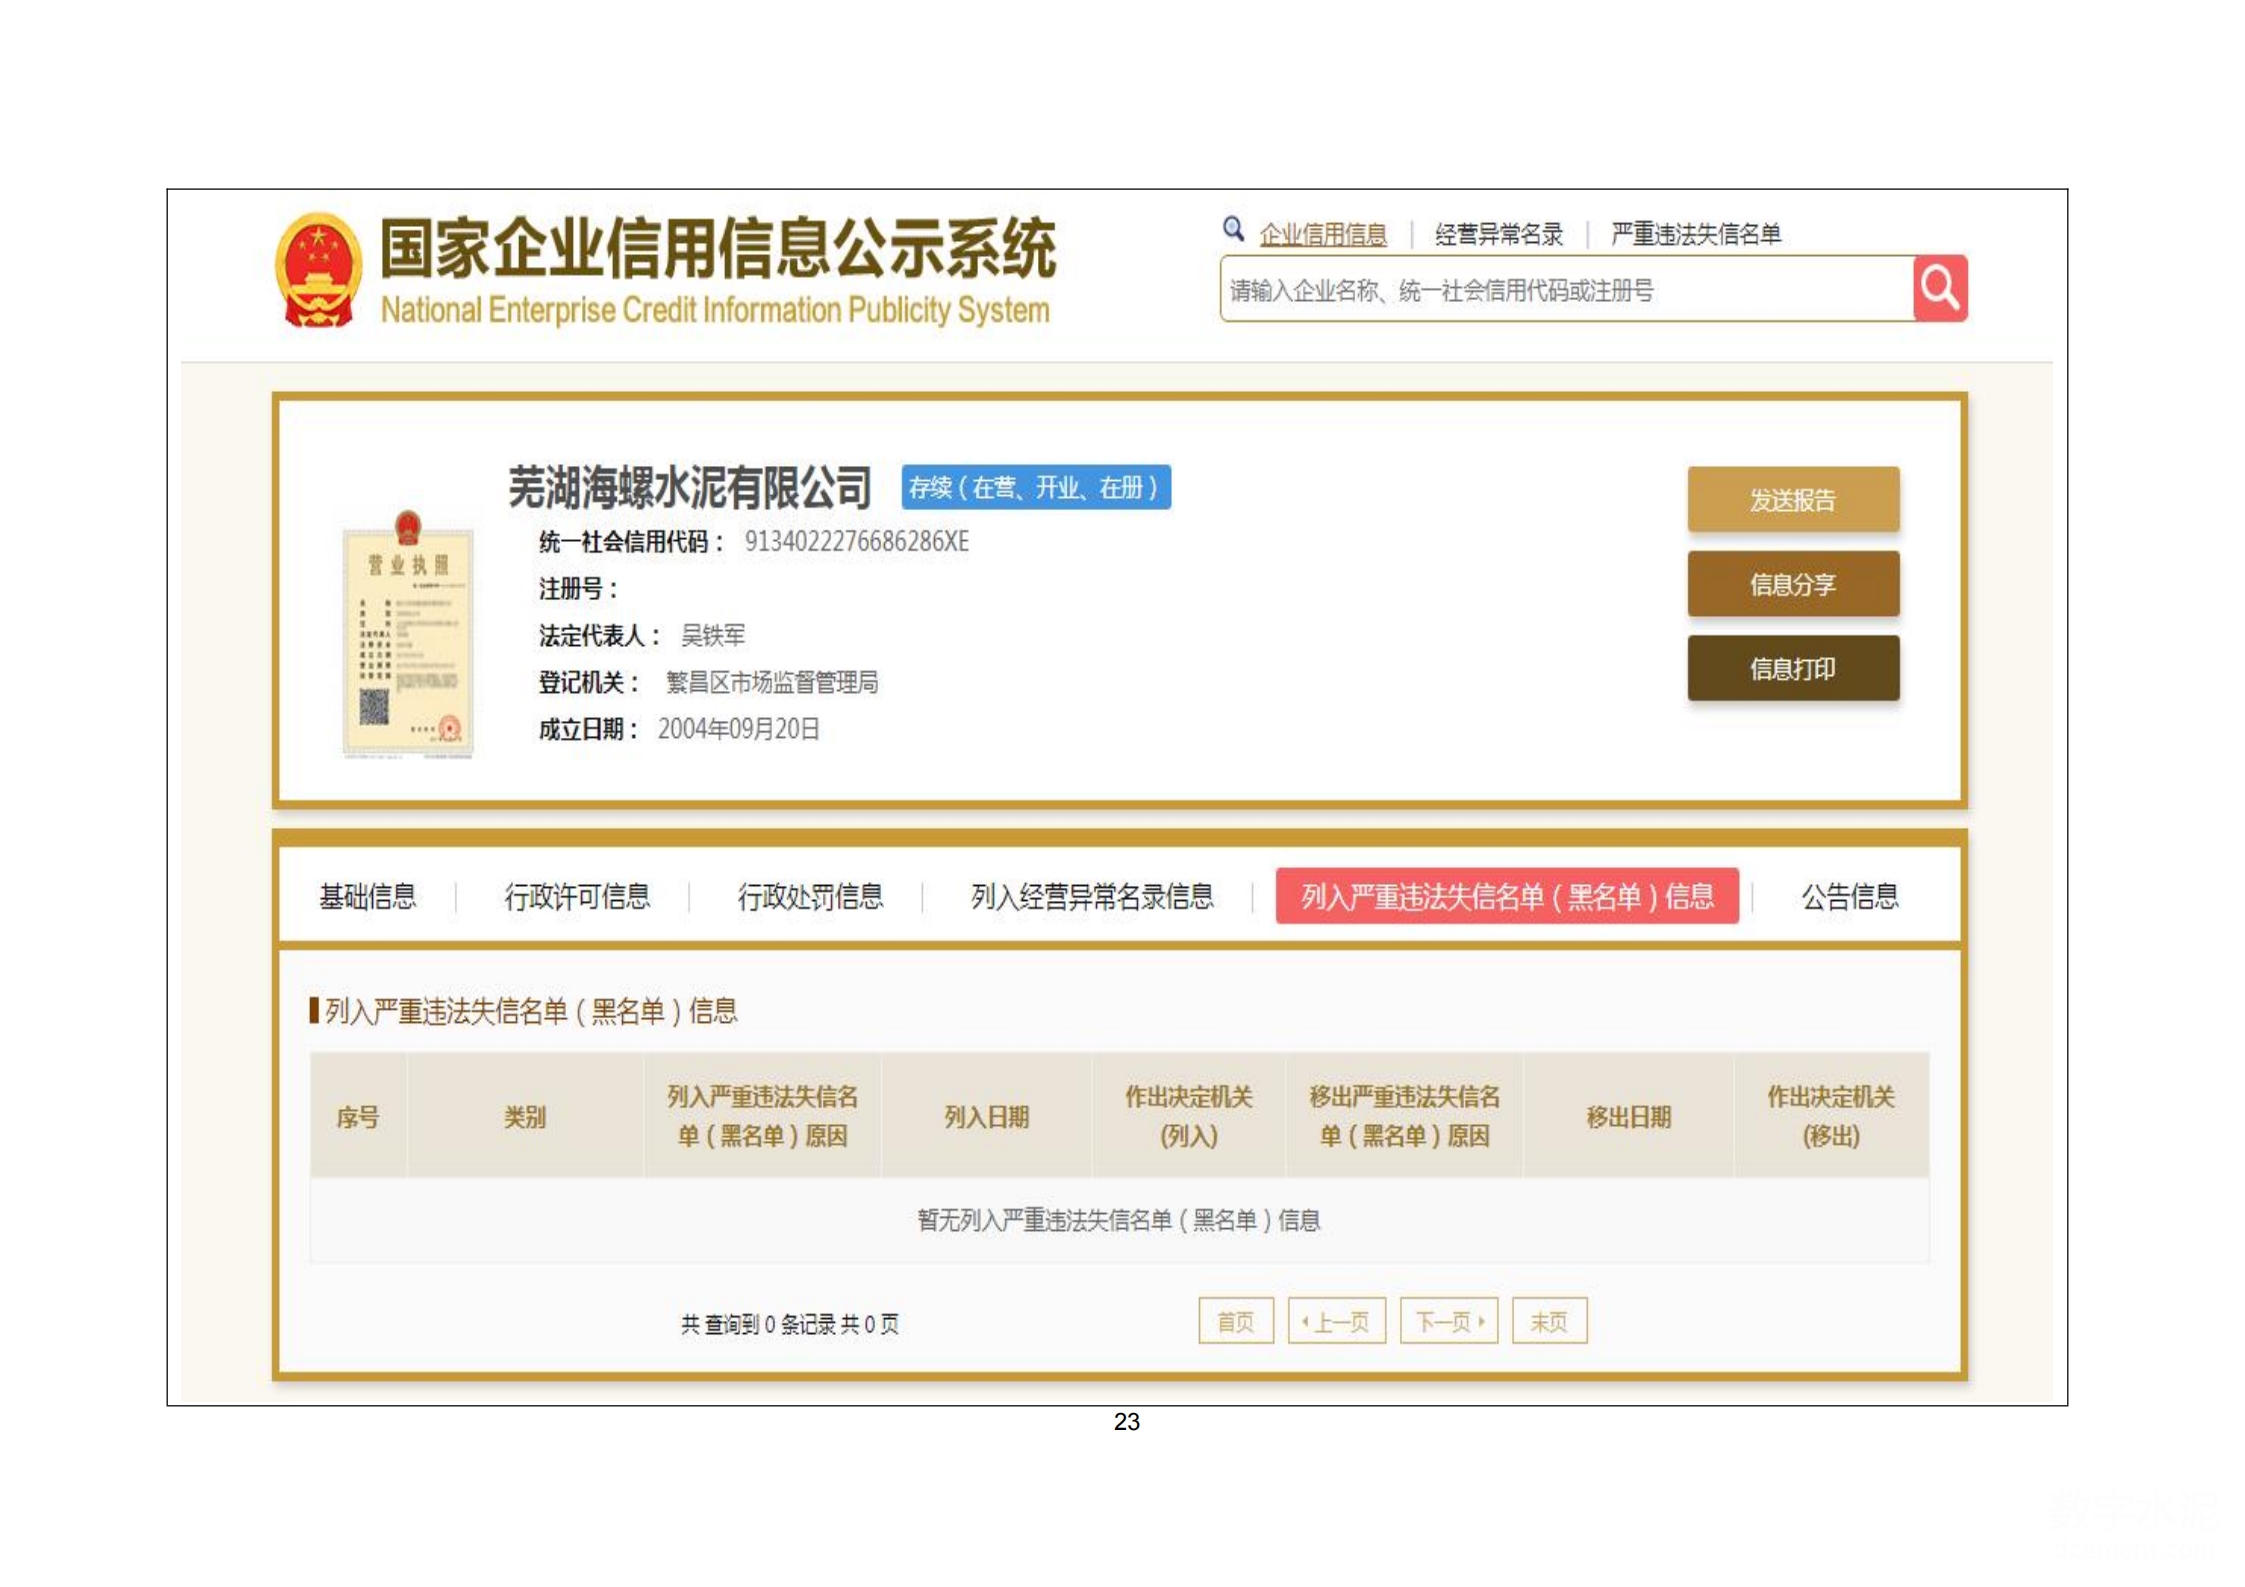Screen dimensions: 2245x1587
Task: Open the 列入经营异常名录信息 tab
Action: [1092, 896]
